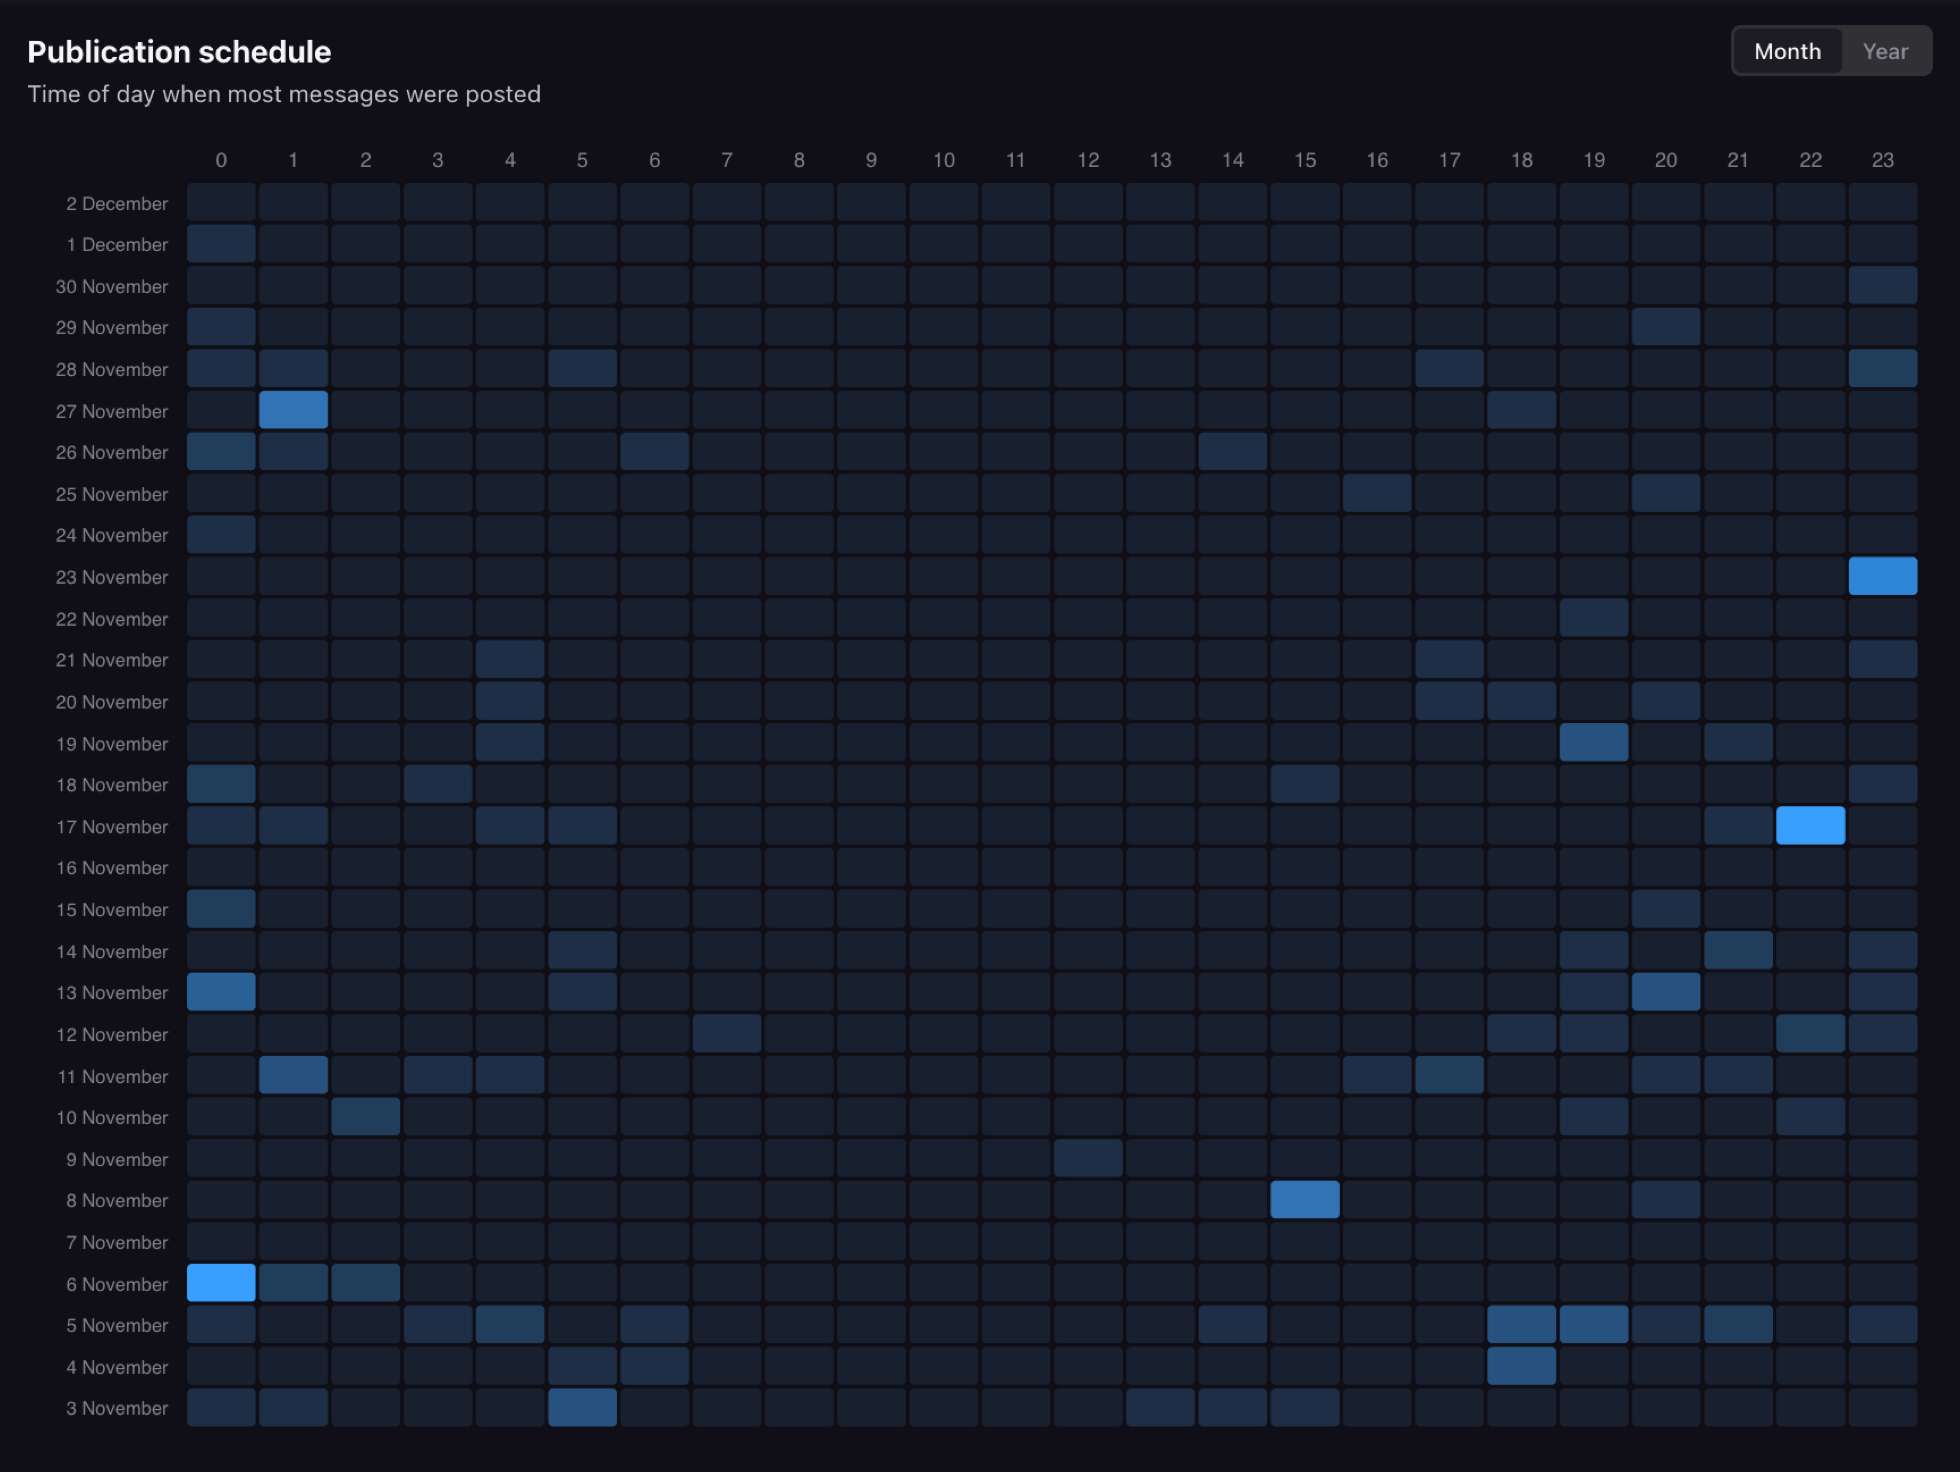Select the 10 November hour 2 cell
1960x1472 pixels.
coord(366,1117)
